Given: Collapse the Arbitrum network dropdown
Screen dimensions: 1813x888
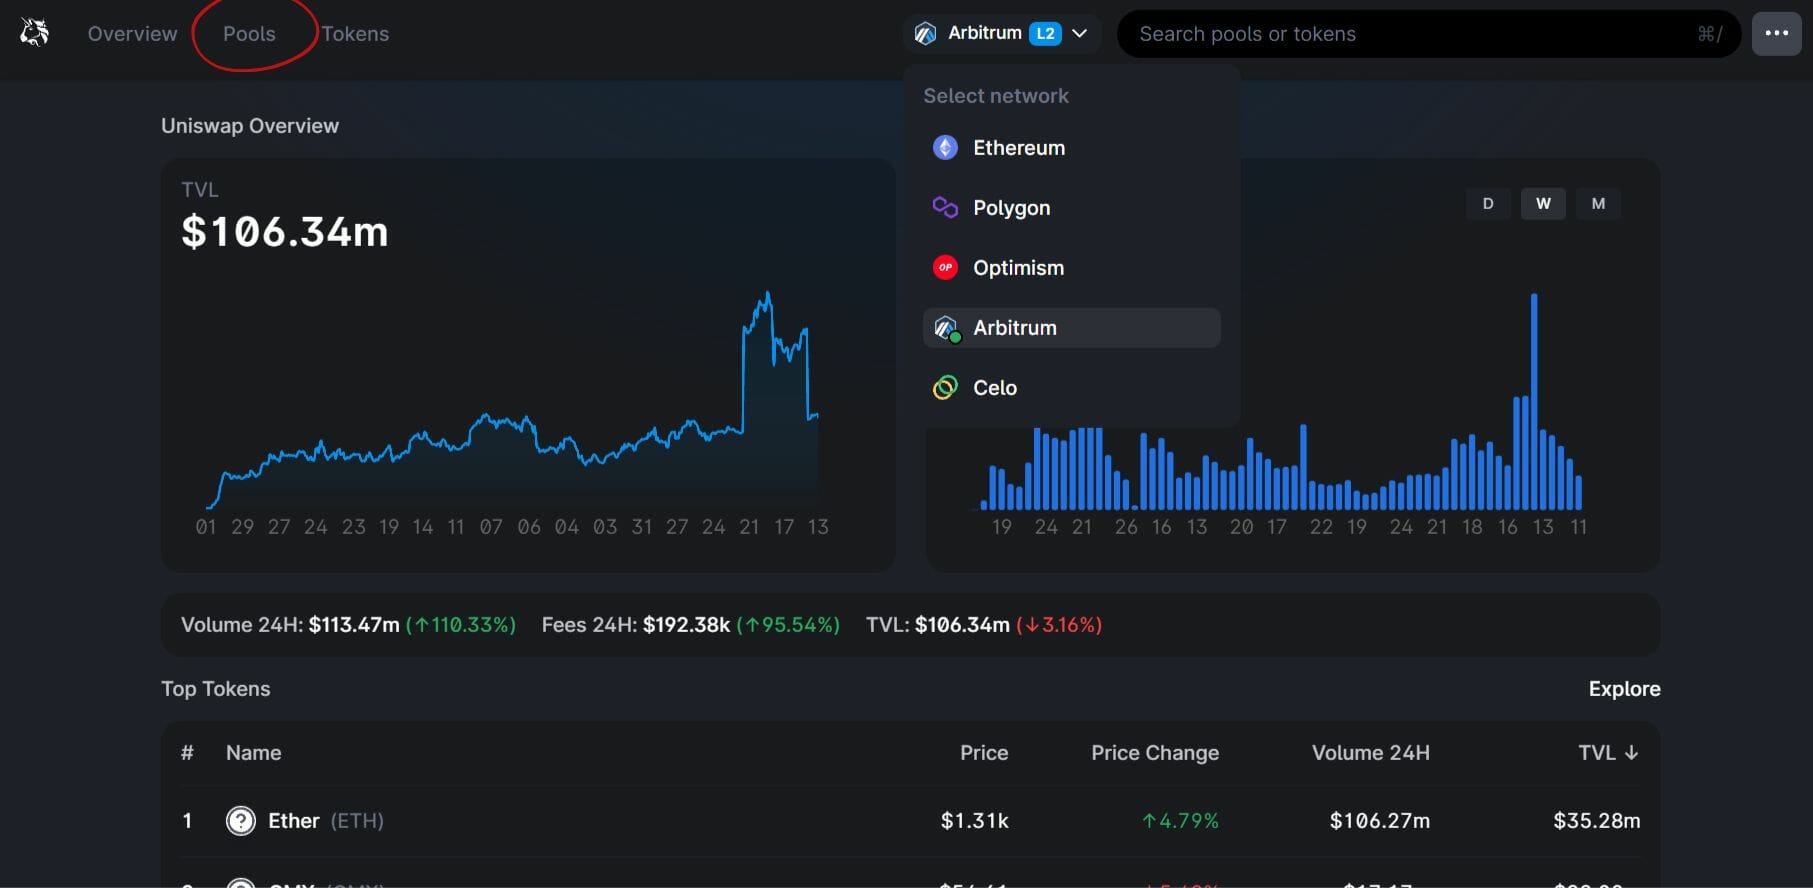Looking at the screenshot, I should (1001, 33).
